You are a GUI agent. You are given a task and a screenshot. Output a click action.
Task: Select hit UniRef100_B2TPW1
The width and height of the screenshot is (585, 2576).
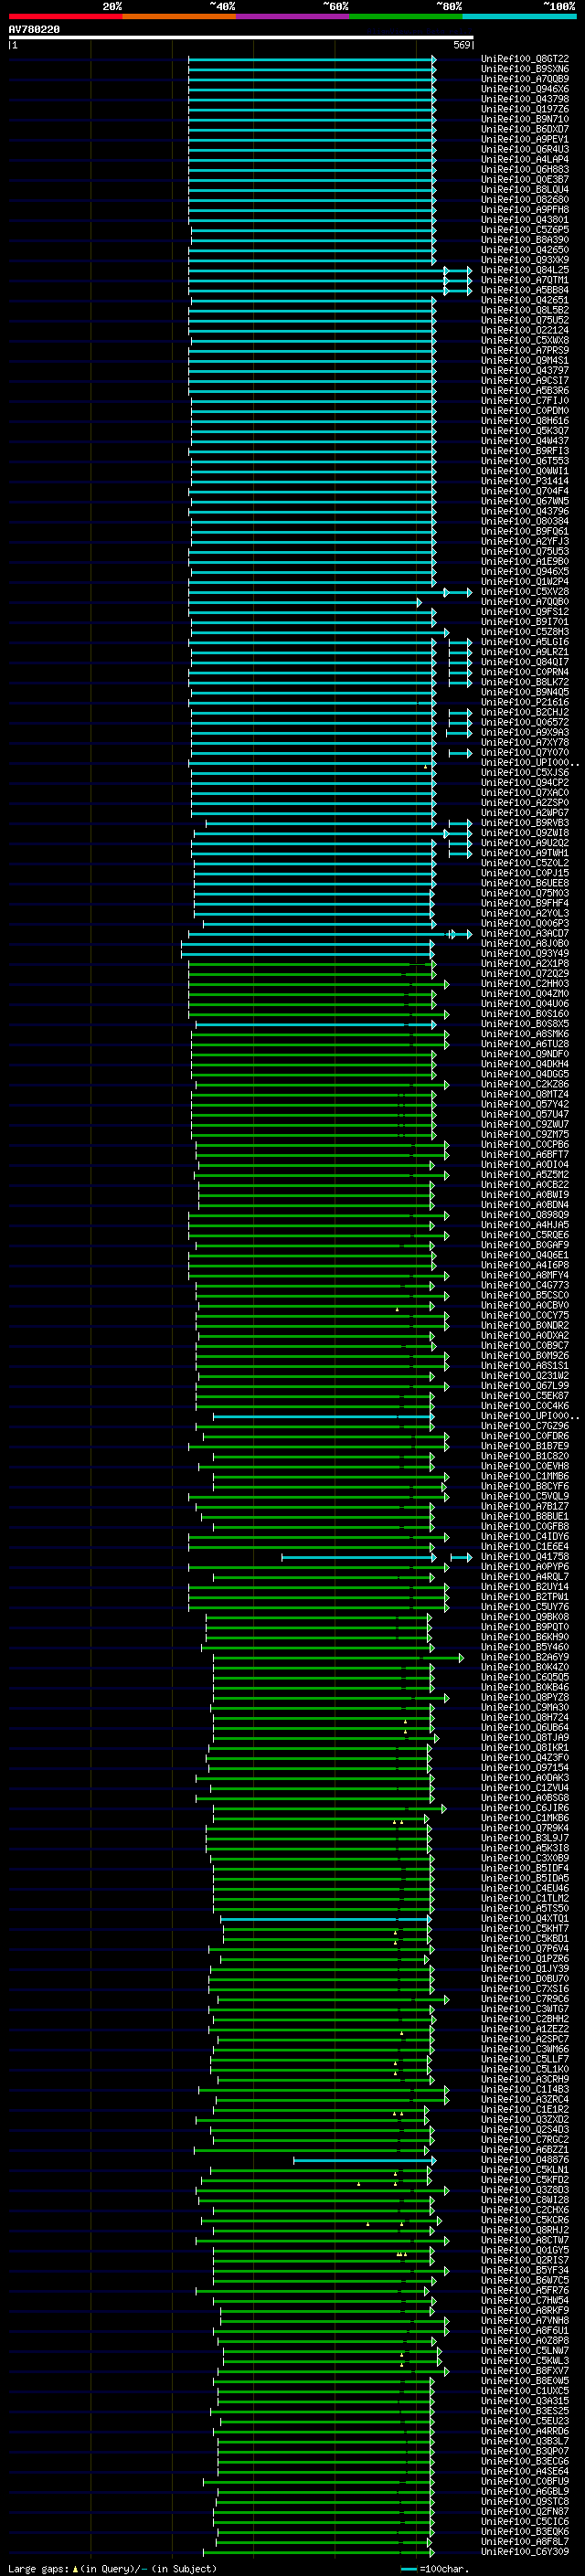tap(525, 1597)
